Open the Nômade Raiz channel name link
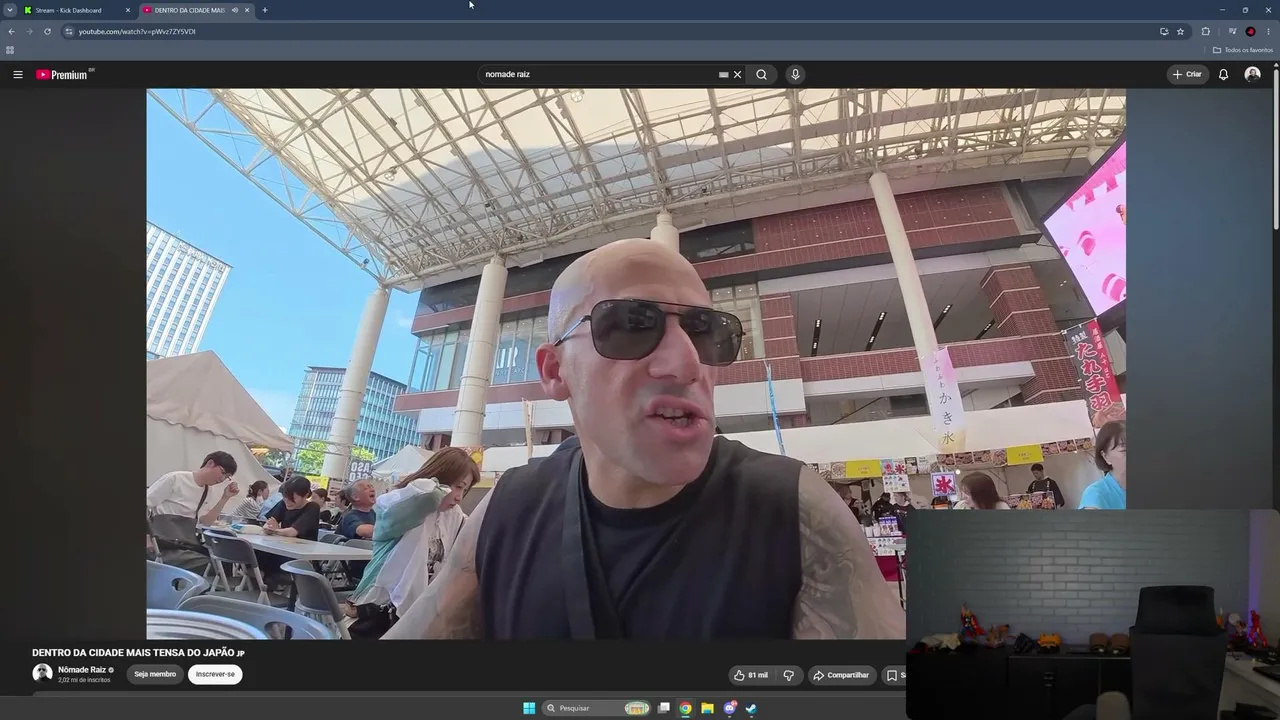The height and width of the screenshot is (720, 1280). [82, 670]
